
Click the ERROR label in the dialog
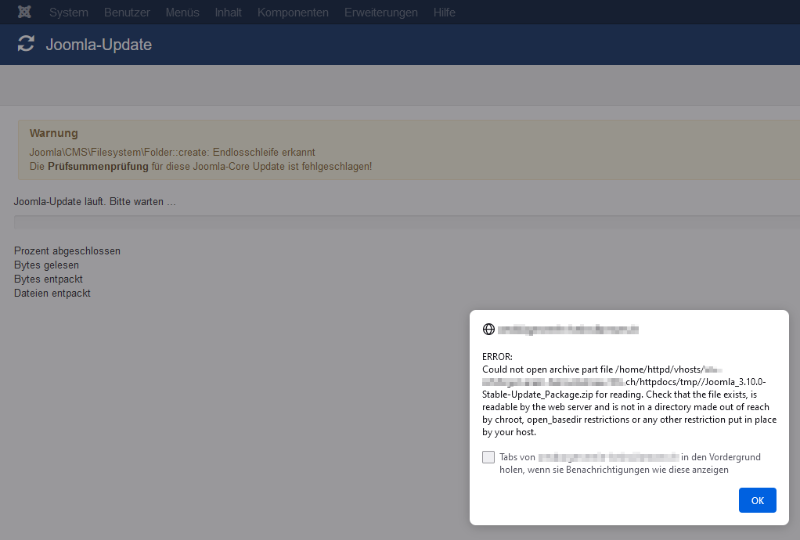coord(497,357)
